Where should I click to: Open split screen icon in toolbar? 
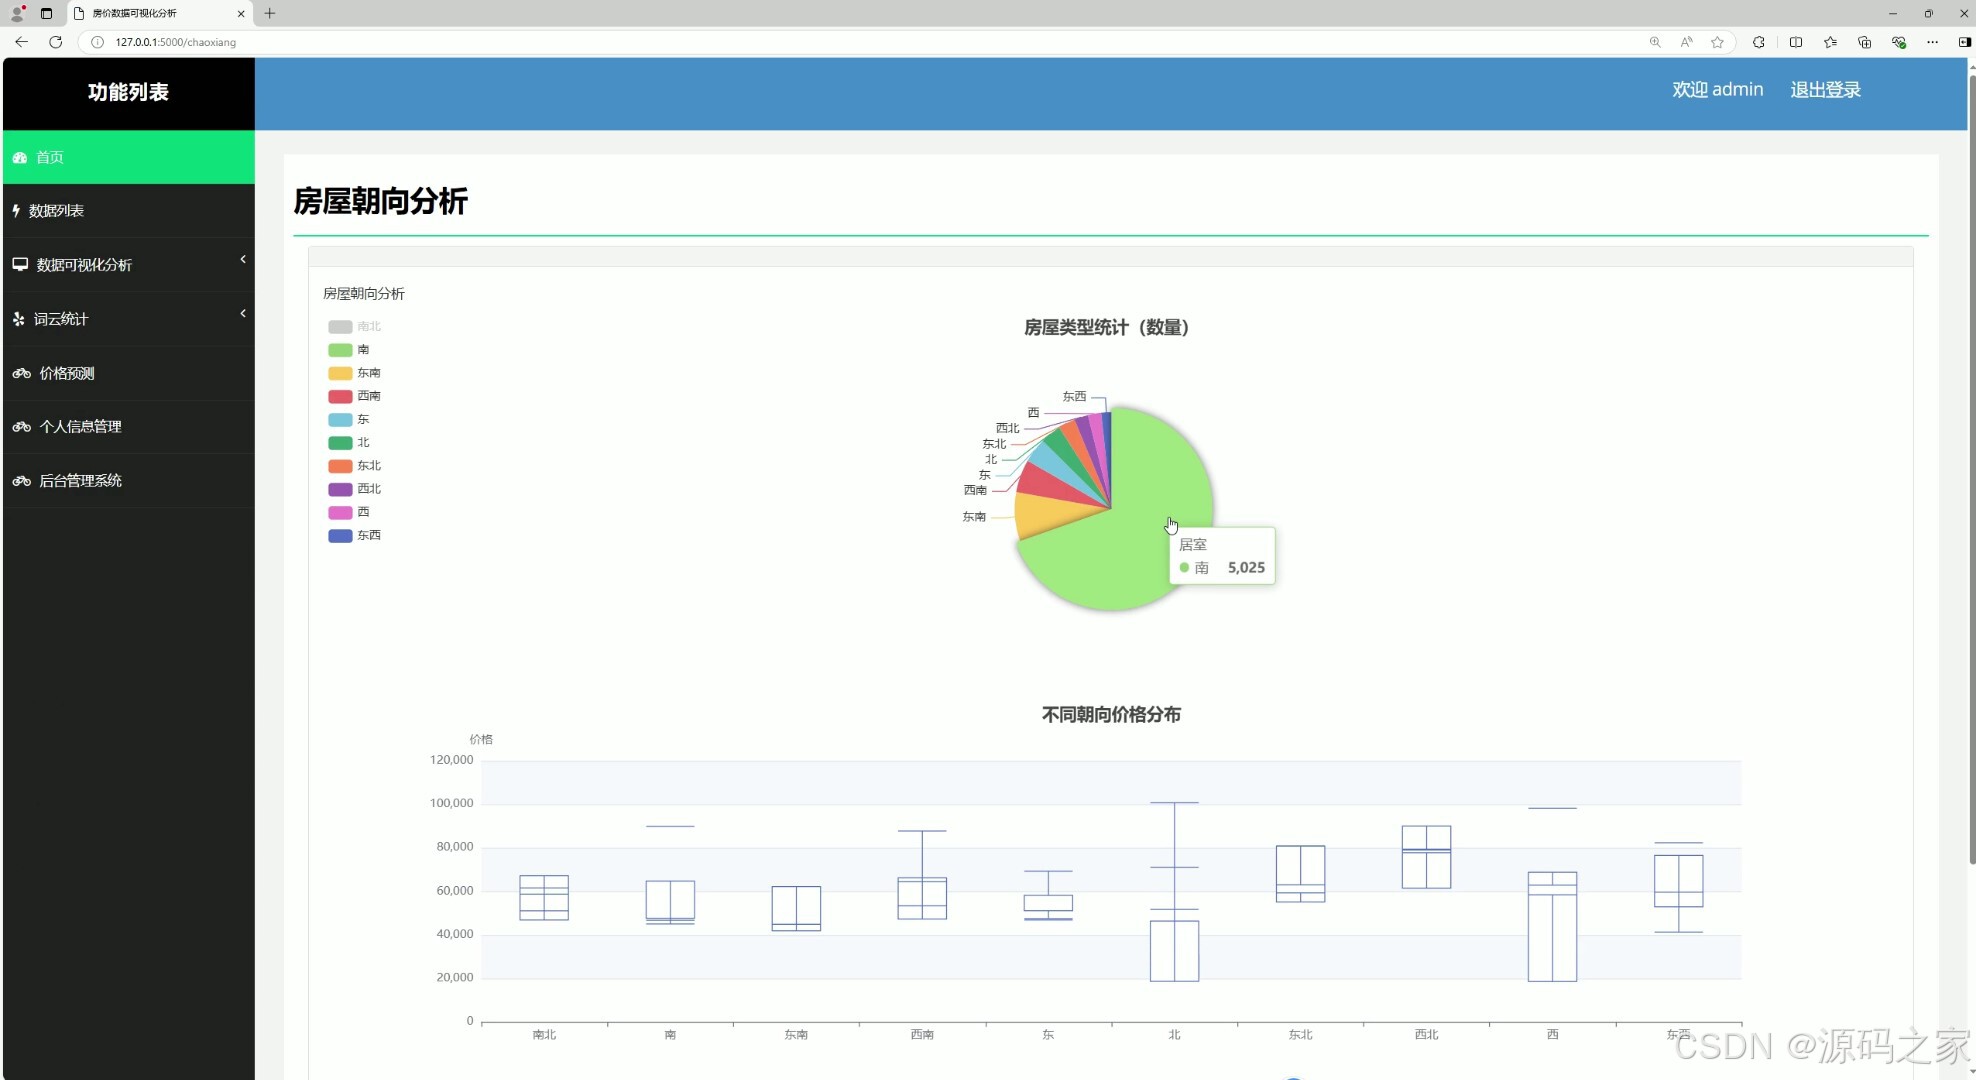pos(1796,42)
